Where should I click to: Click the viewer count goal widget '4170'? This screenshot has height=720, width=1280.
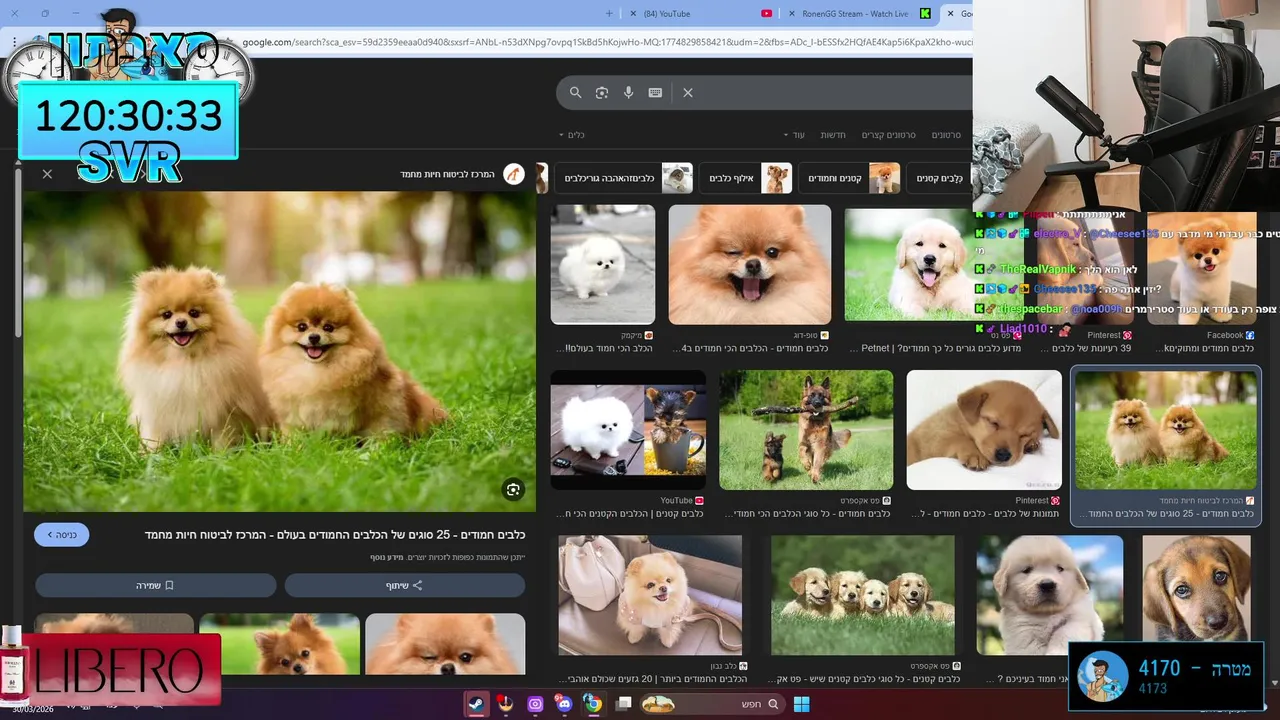(1166, 676)
